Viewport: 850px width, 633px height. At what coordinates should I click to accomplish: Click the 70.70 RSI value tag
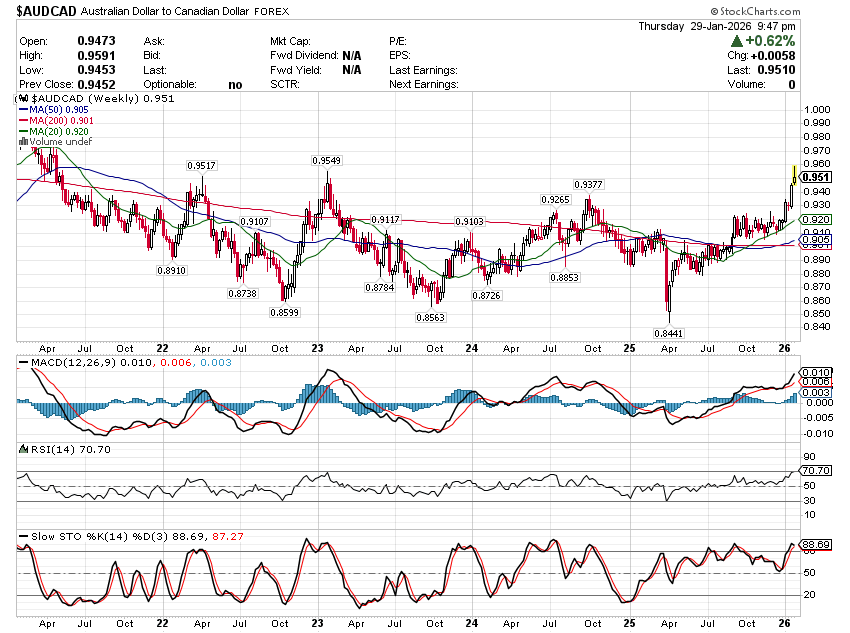[x=816, y=470]
